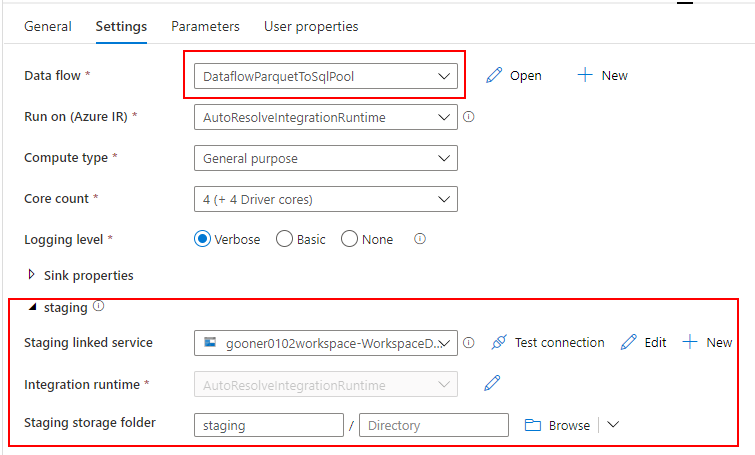This screenshot has width=755, height=455.
Task: Click the pencil icon for Integration runtime
Action: point(492,383)
